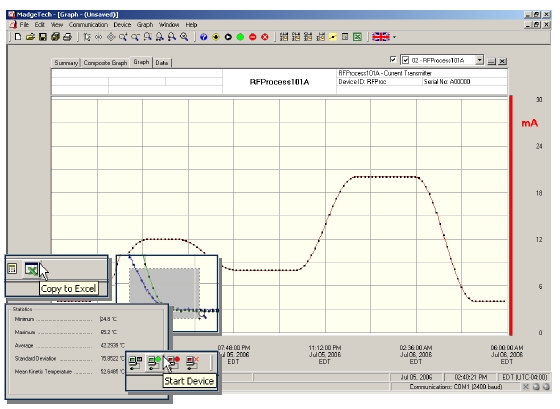Click the UK flag language icon
This screenshot has height=409, width=560.
point(381,37)
